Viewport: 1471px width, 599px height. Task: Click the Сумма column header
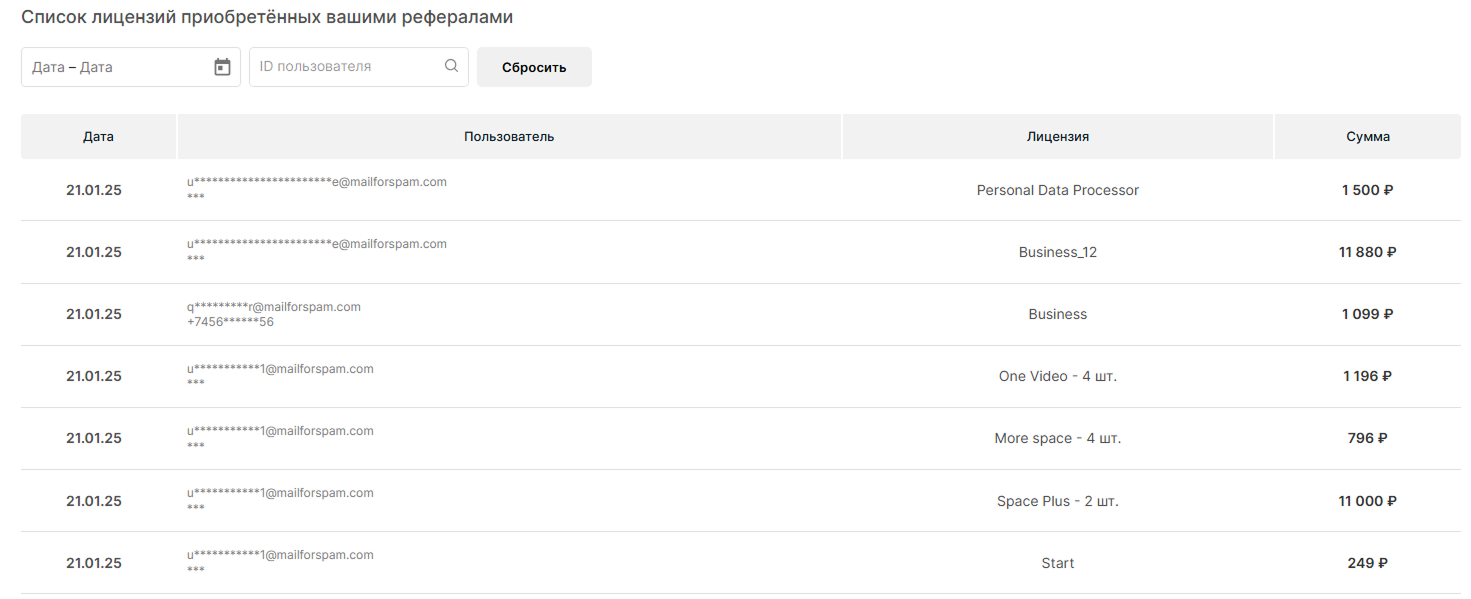tap(1368, 136)
